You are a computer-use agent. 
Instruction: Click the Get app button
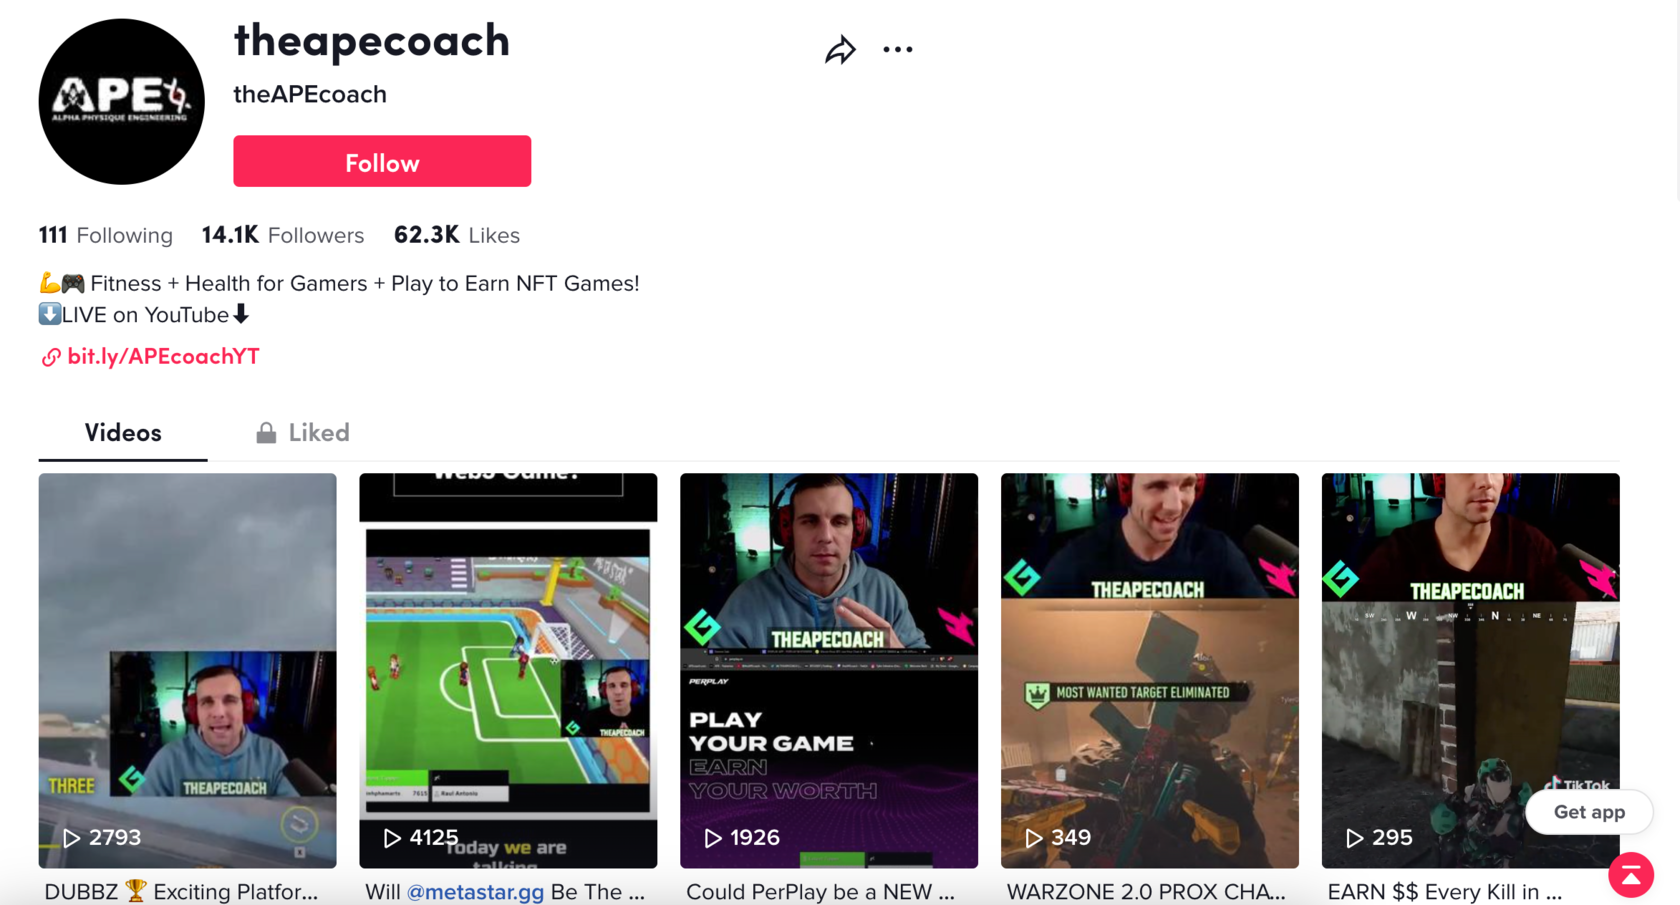[x=1589, y=812]
